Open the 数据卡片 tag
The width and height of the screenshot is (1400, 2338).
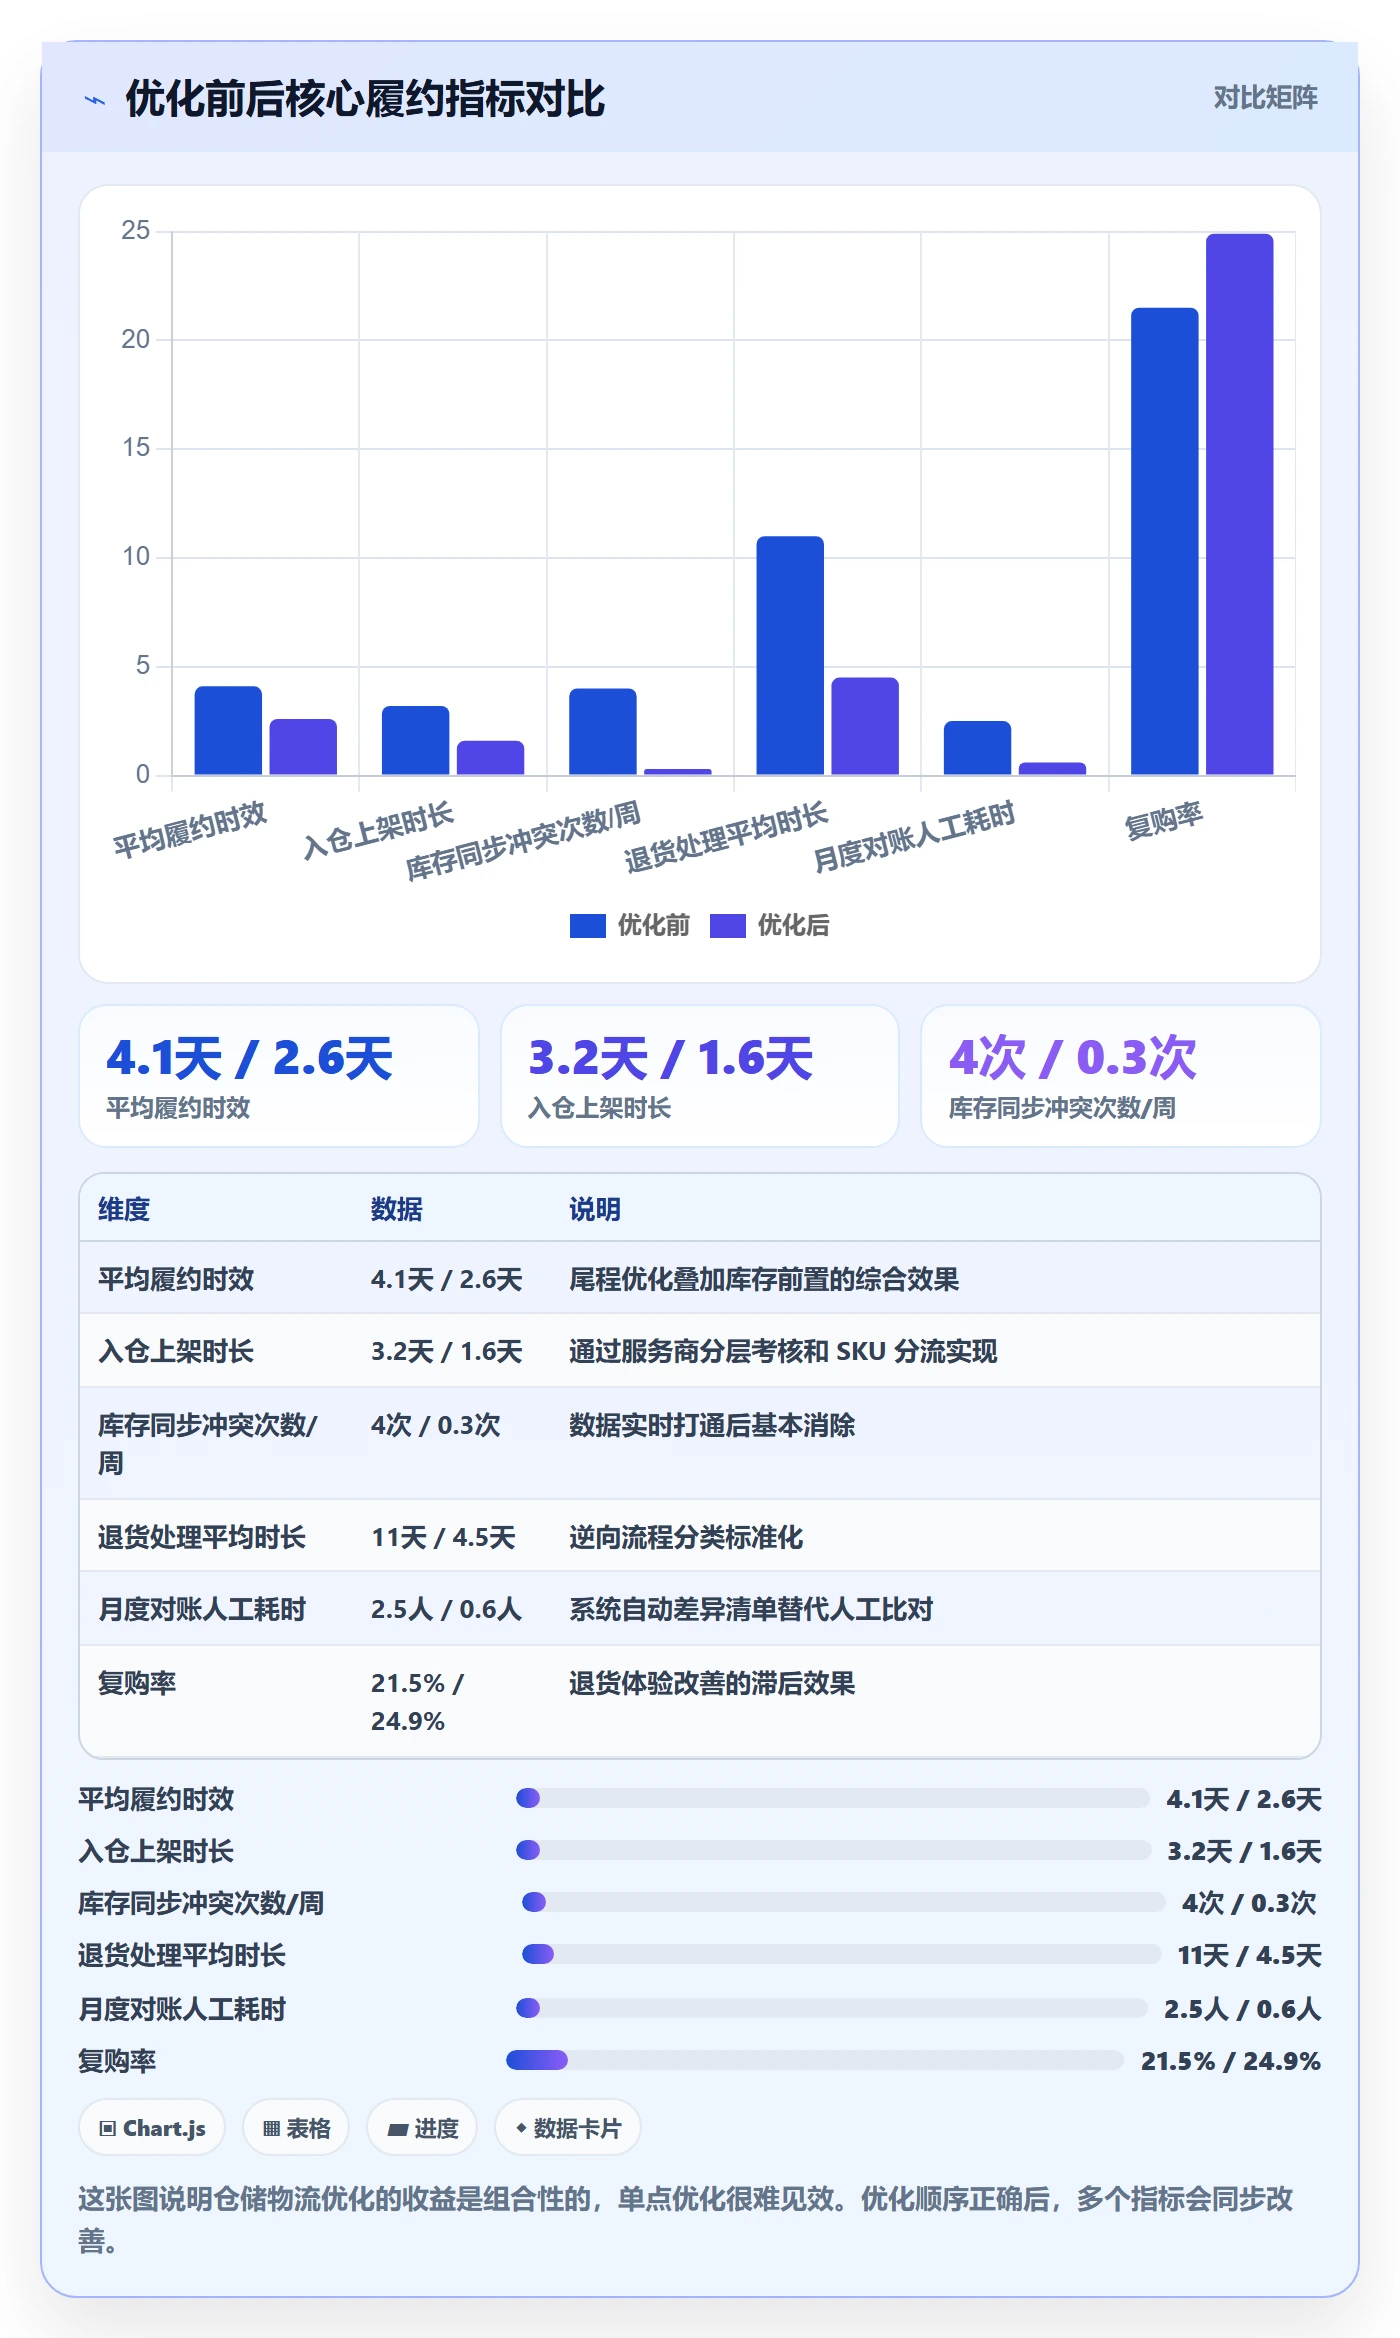[568, 2128]
